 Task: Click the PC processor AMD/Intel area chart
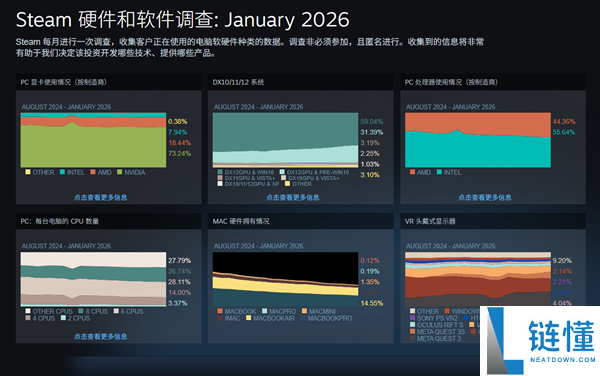coord(478,140)
